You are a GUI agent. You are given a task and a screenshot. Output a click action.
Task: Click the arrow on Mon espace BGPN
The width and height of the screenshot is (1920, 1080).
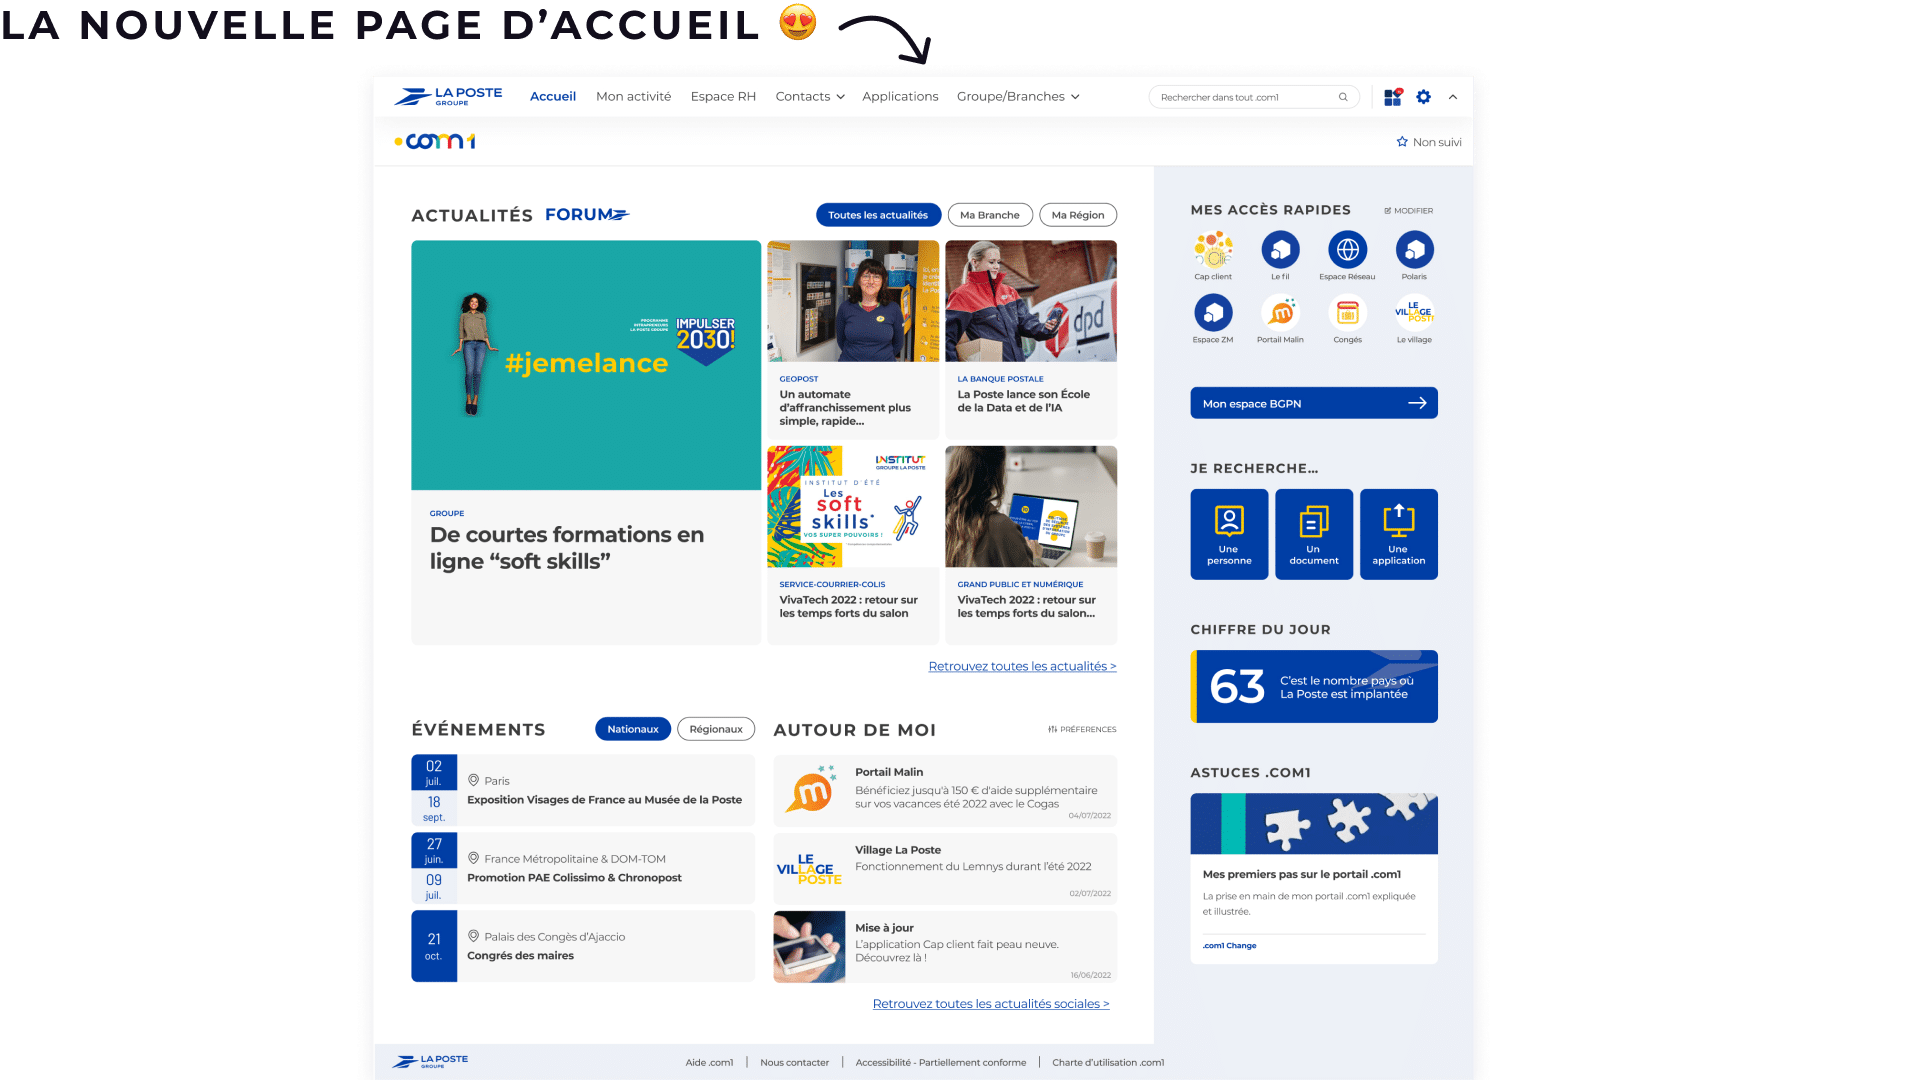pos(1417,403)
